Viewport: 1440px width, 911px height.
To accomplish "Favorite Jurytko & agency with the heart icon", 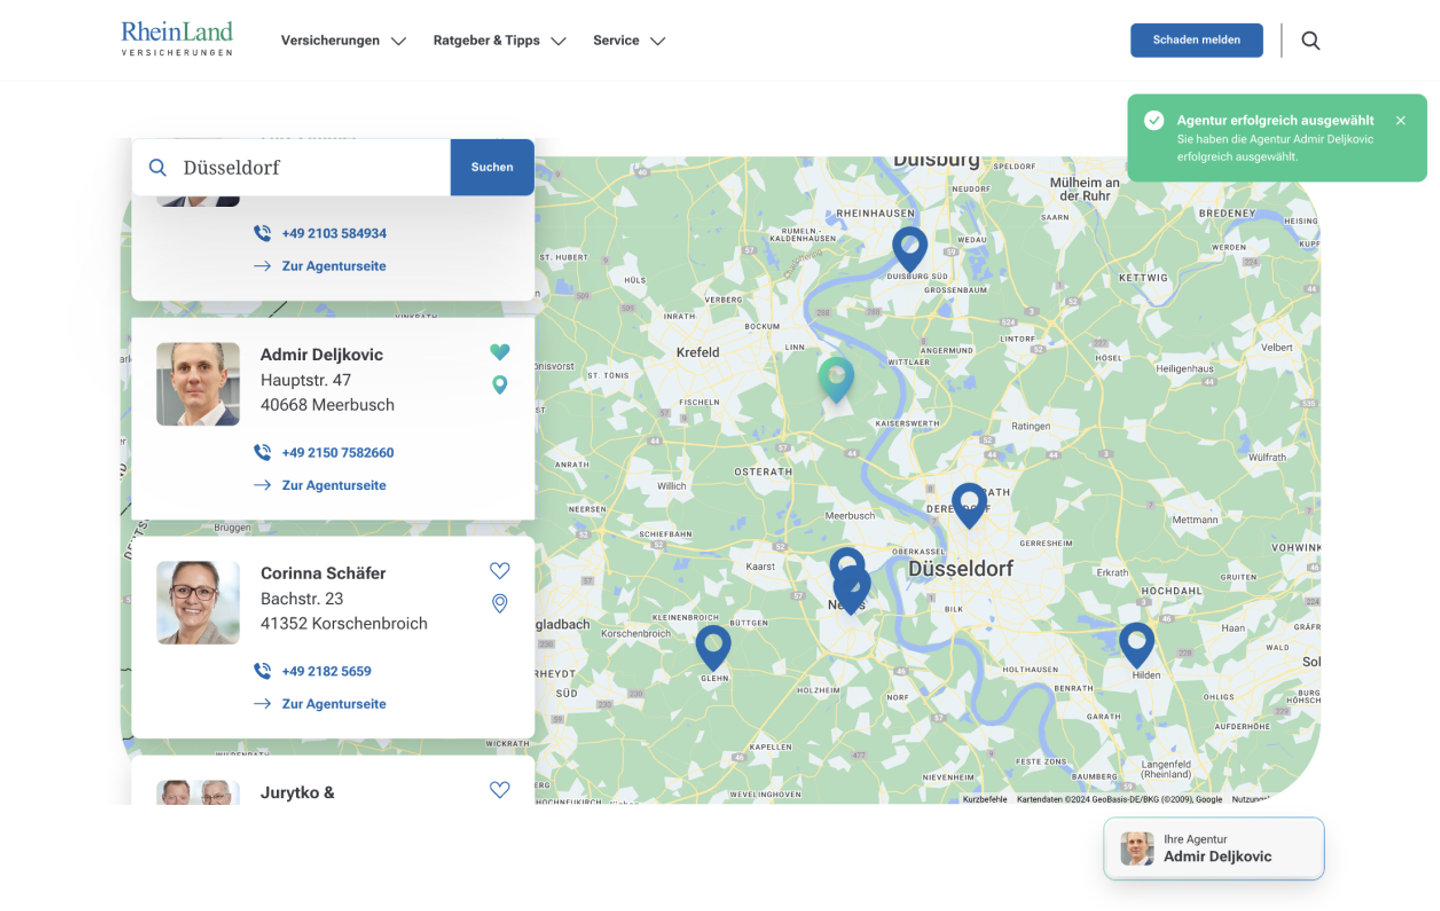I will 500,789.
